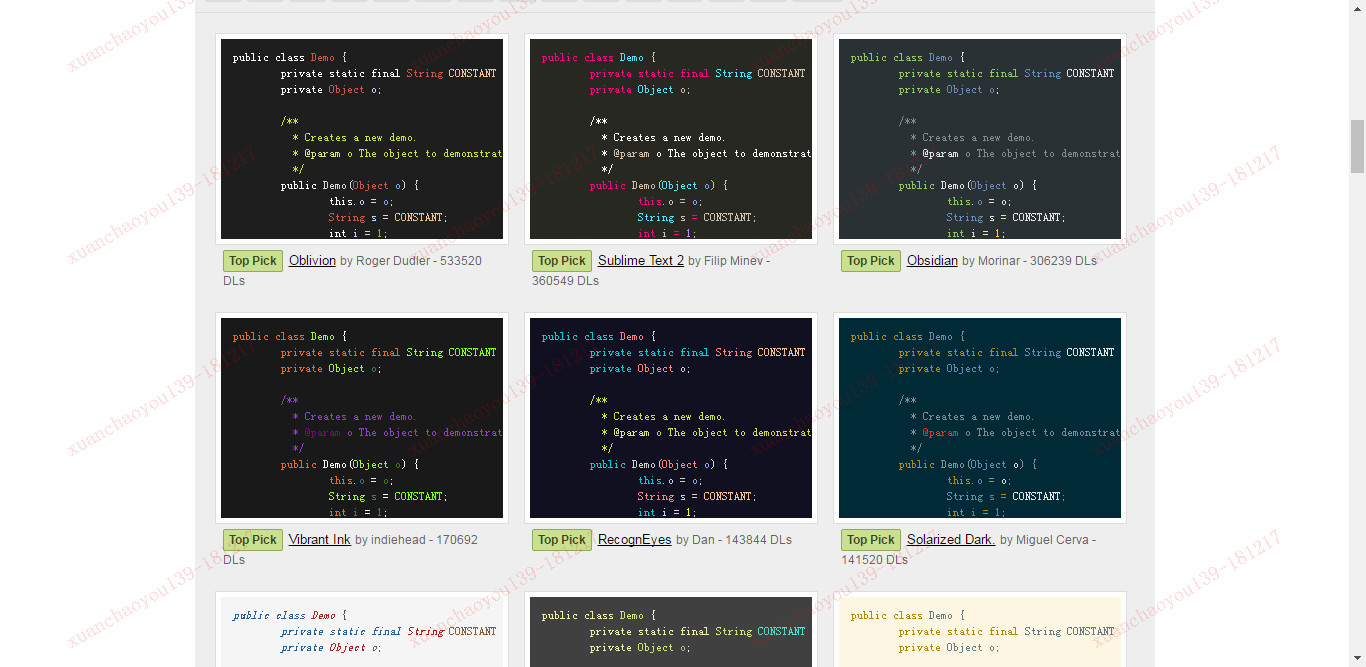Click the Solarized Dark code preview thumbnail
Screen dimensions: 1366x667
980,418
